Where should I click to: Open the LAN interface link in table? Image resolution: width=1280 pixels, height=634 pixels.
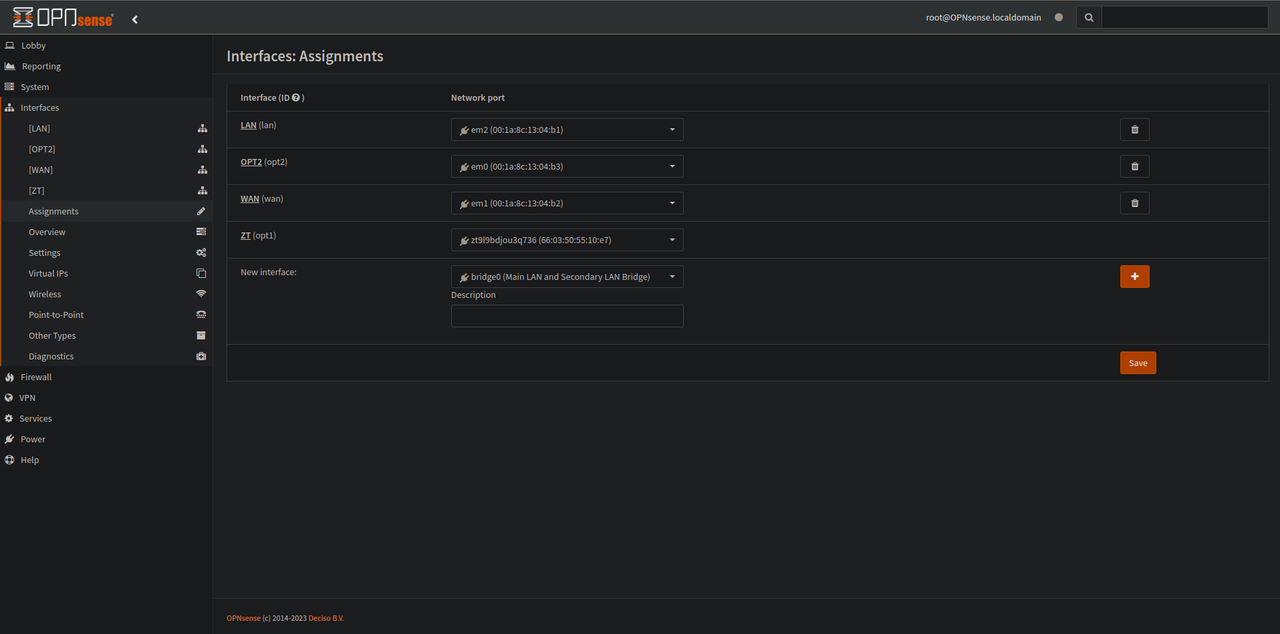coord(248,125)
